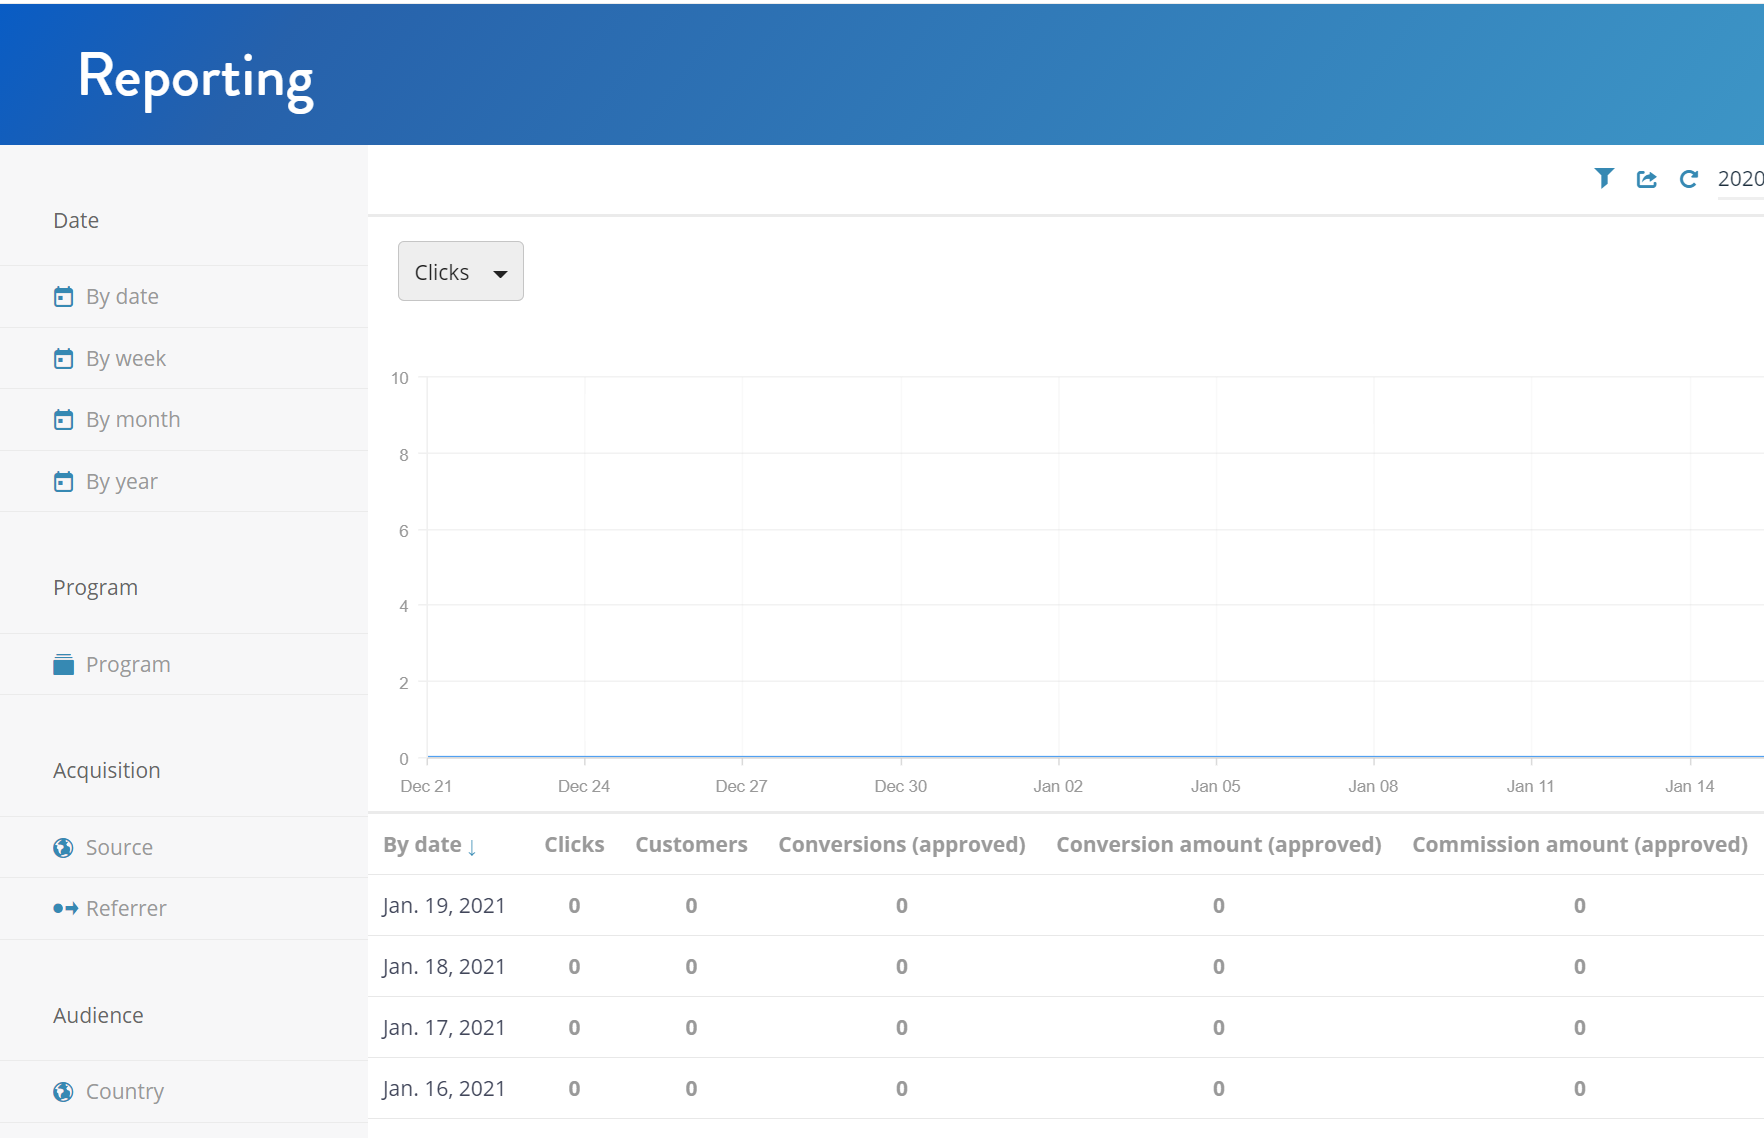Click the Dec 21 axis label
Viewport: 1764px width, 1138px height.
tap(426, 786)
